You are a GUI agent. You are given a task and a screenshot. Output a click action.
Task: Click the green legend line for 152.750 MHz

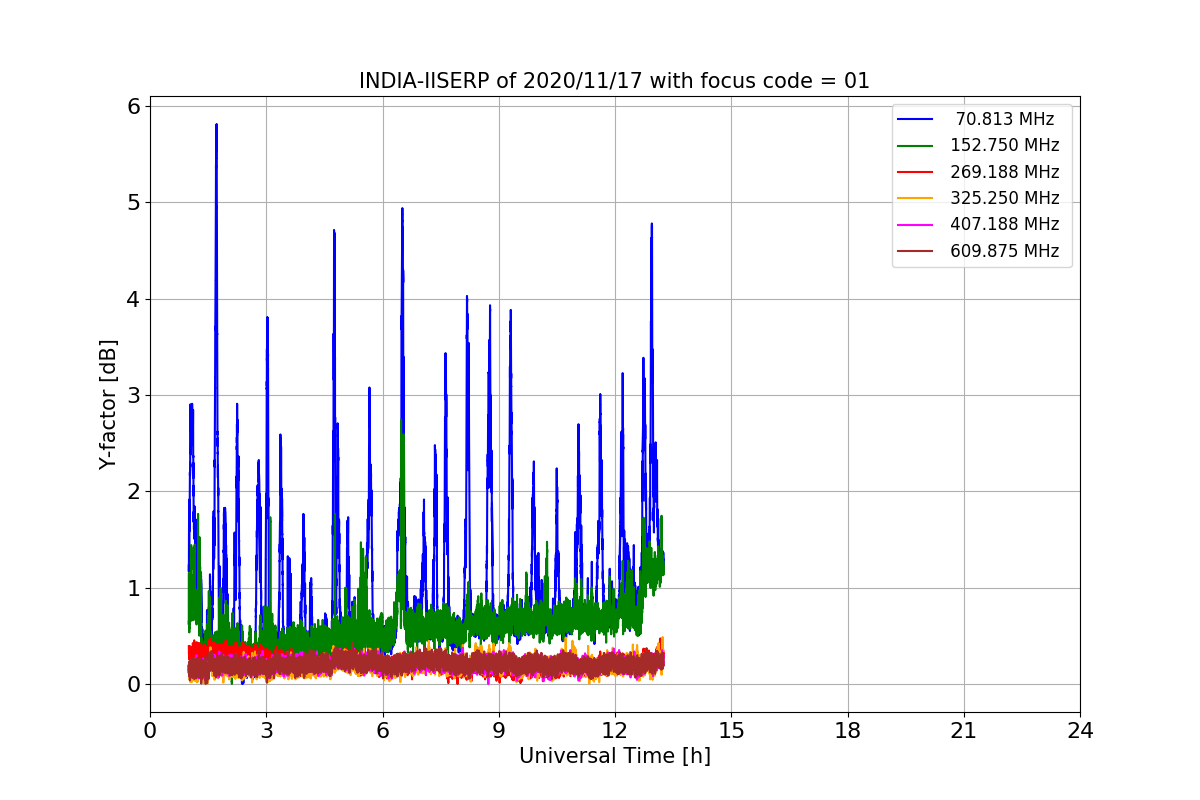916,145
